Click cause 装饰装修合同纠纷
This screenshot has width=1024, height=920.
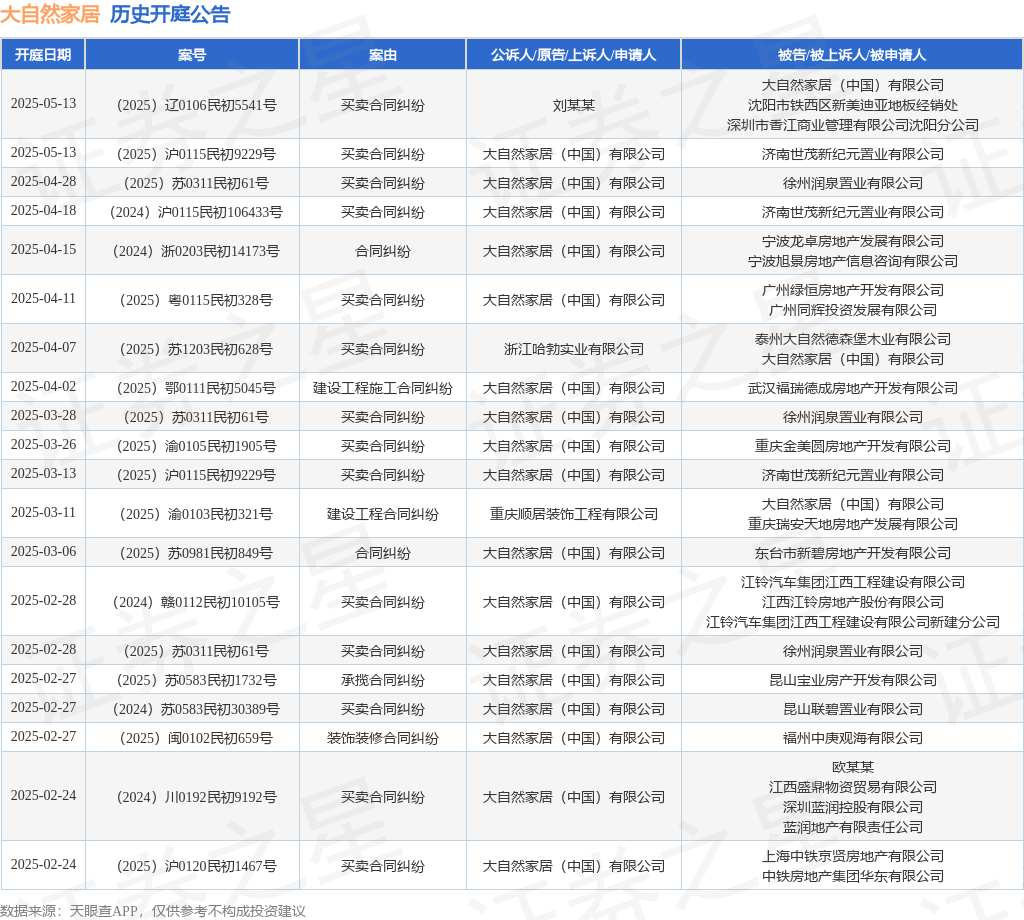(383, 738)
